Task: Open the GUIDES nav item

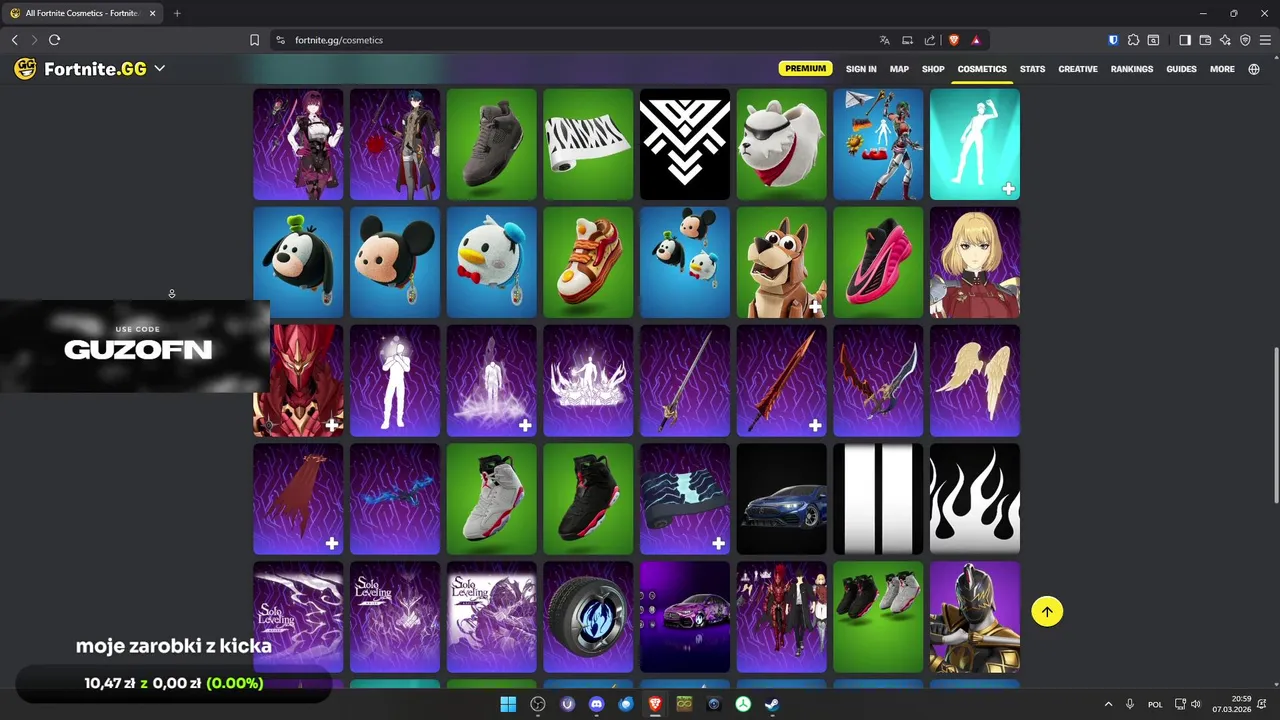Action: point(1181,69)
